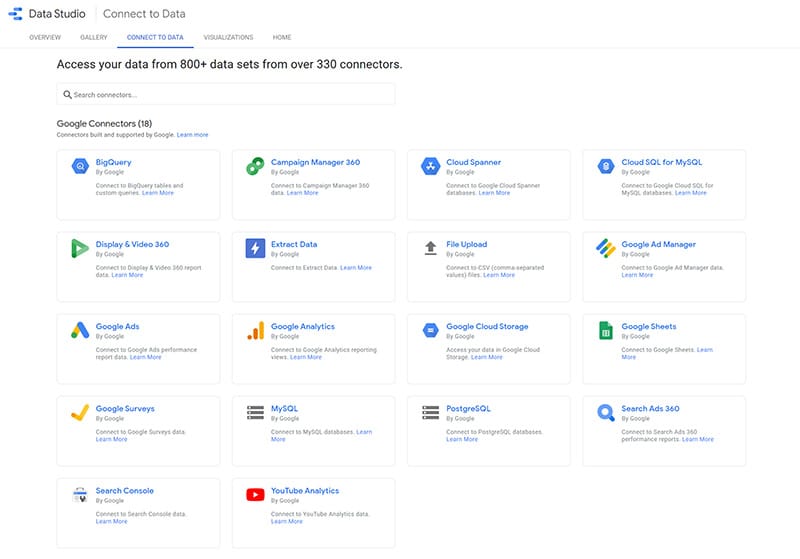Open Learn more link under Google Connectors
The image size is (800, 559).
[x=192, y=135]
